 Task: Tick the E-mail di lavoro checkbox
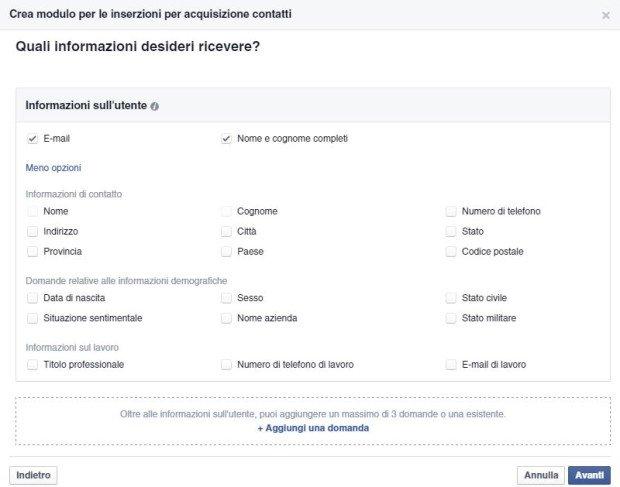pyautogui.click(x=452, y=365)
